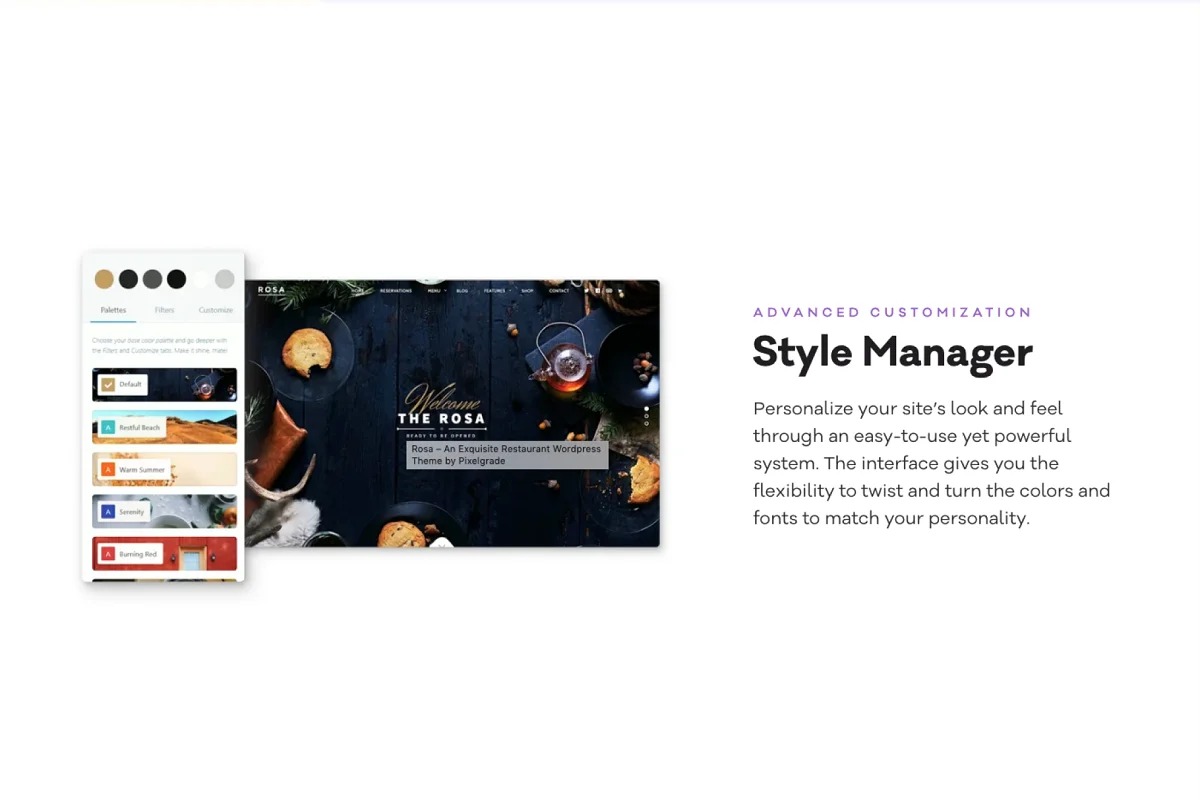Click the ROSA logo in preview
The width and height of the screenshot is (1200, 800).
(x=271, y=290)
